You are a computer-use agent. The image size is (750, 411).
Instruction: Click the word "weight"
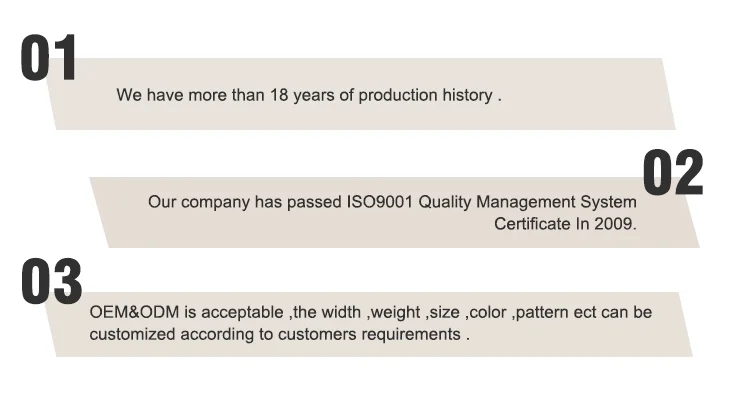[395, 312]
